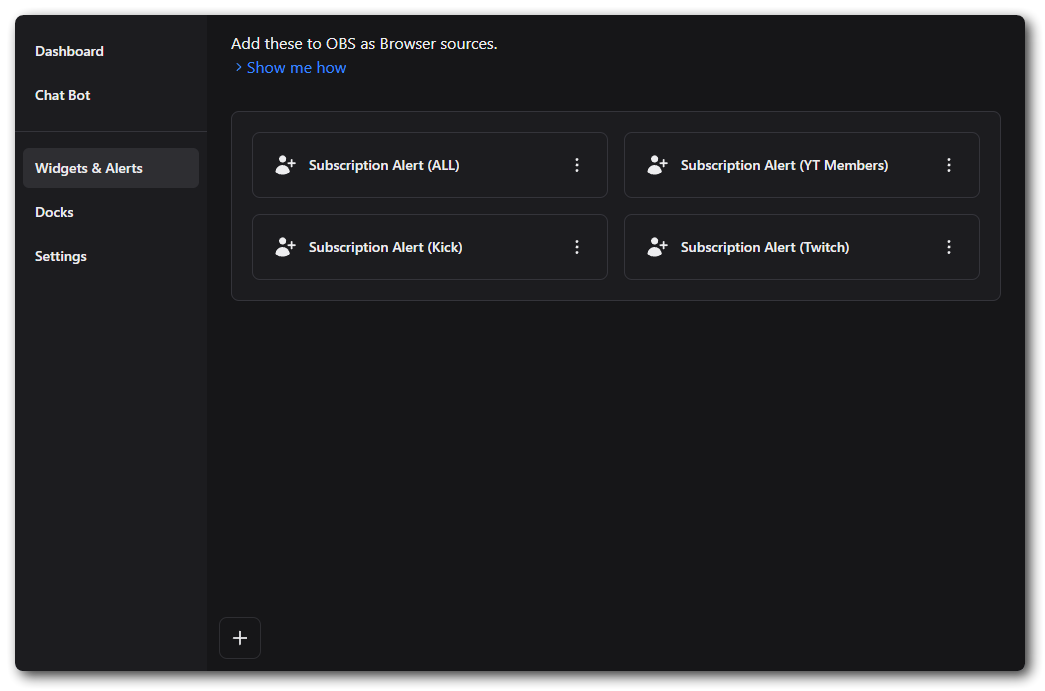Click the kebab icon on the Twitch alert card
Screen dimensions: 1045x691
click(x=949, y=246)
